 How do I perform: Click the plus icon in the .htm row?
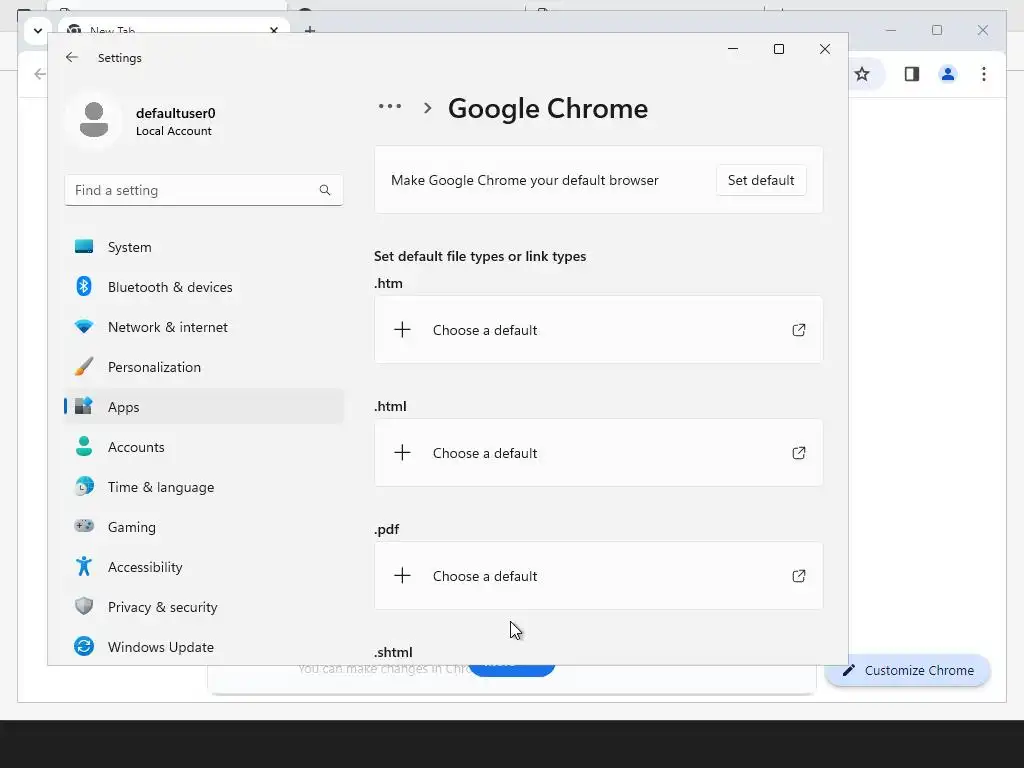tap(402, 330)
